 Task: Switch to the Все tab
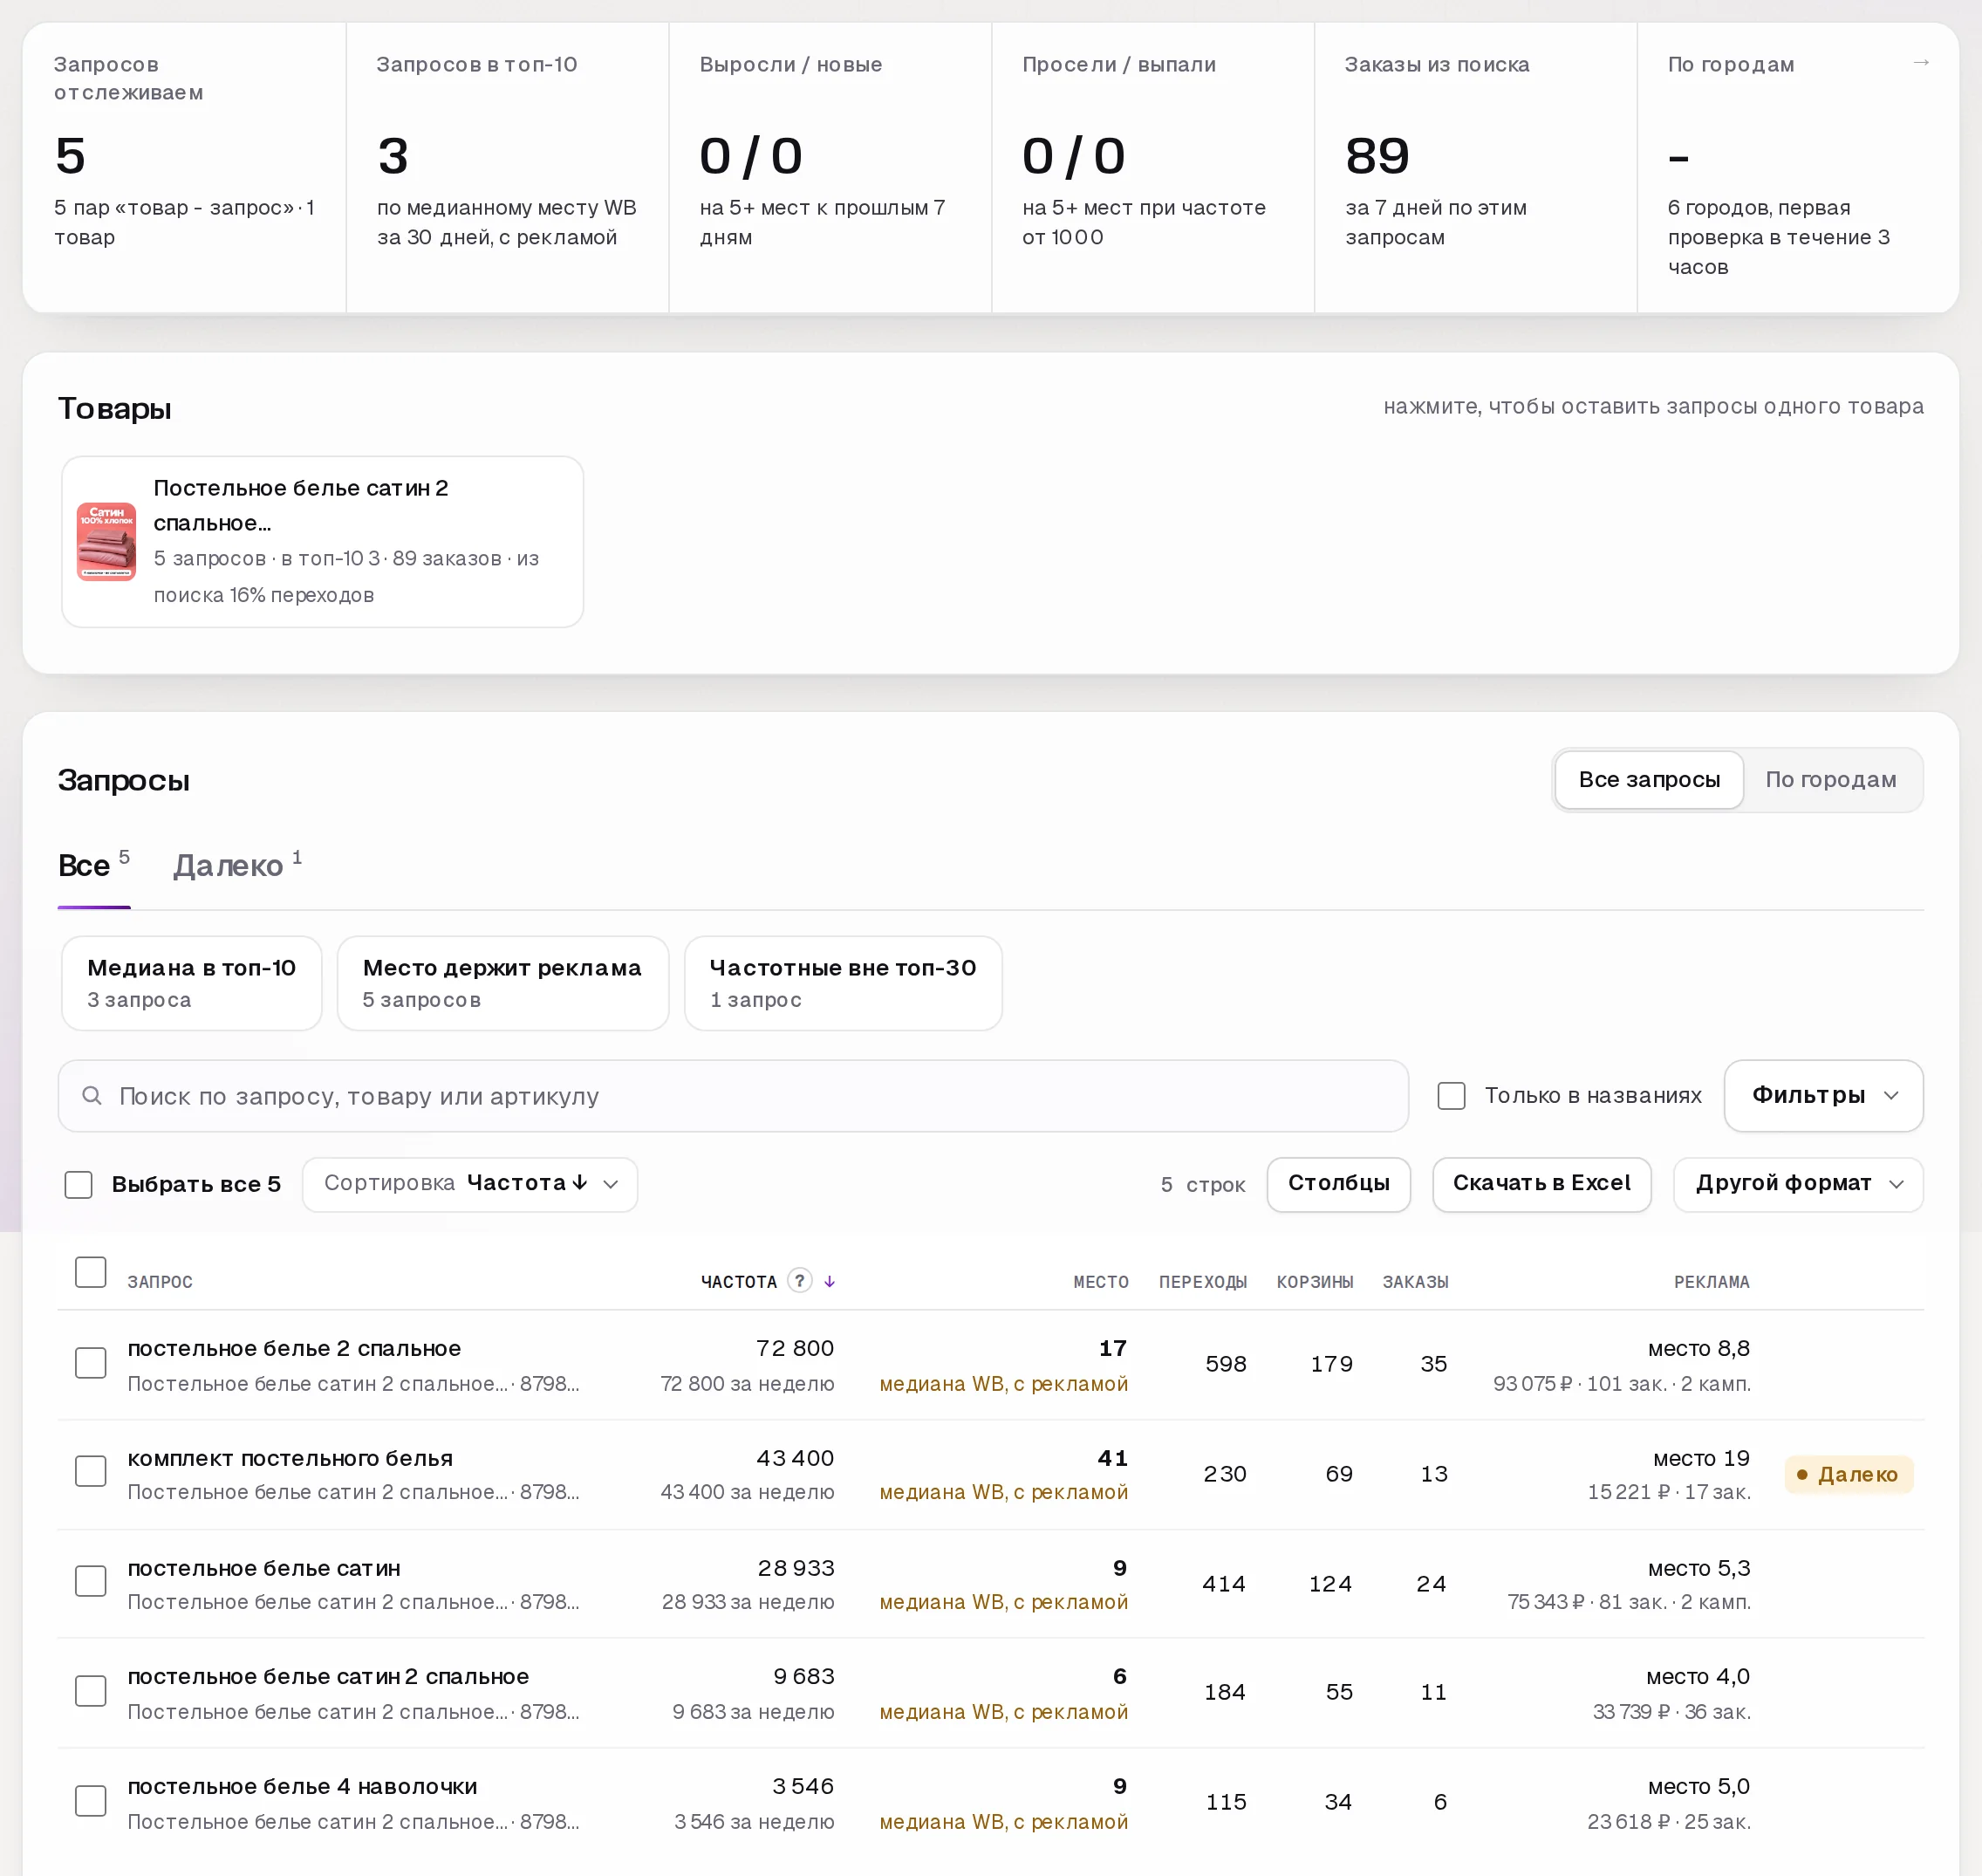[94, 866]
